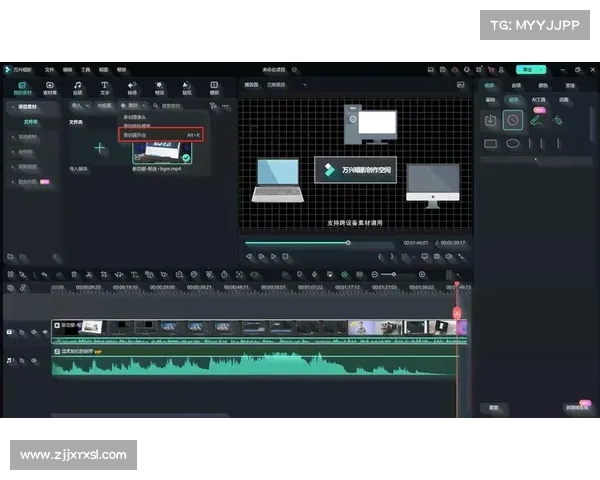Viewport: 600px width, 480px height.
Task: Choose the red-highlighted menu entry with Alt+R
Action: point(161,133)
